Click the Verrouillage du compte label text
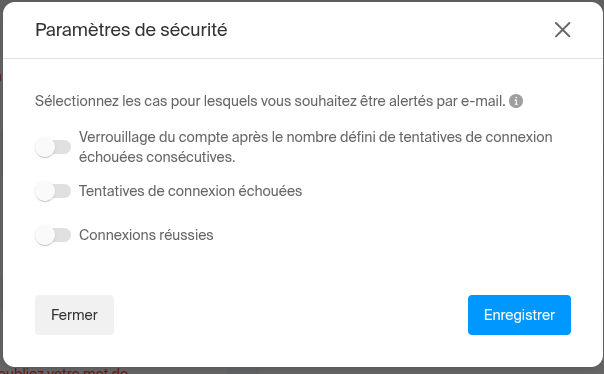The image size is (604, 374). point(315,147)
